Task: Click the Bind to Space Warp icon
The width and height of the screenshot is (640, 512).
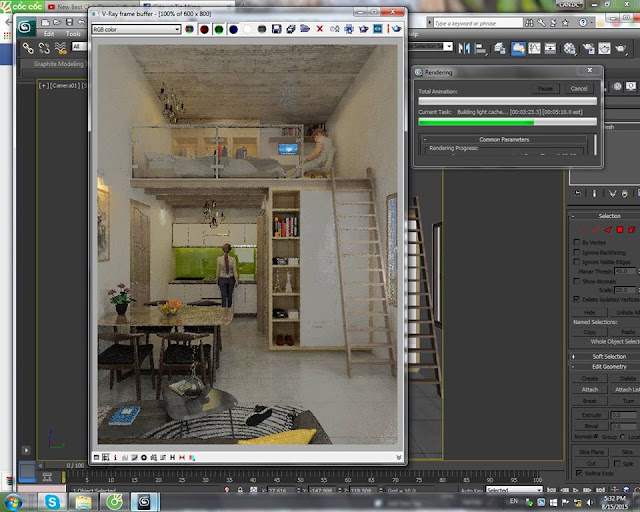Action: (x=60, y=48)
